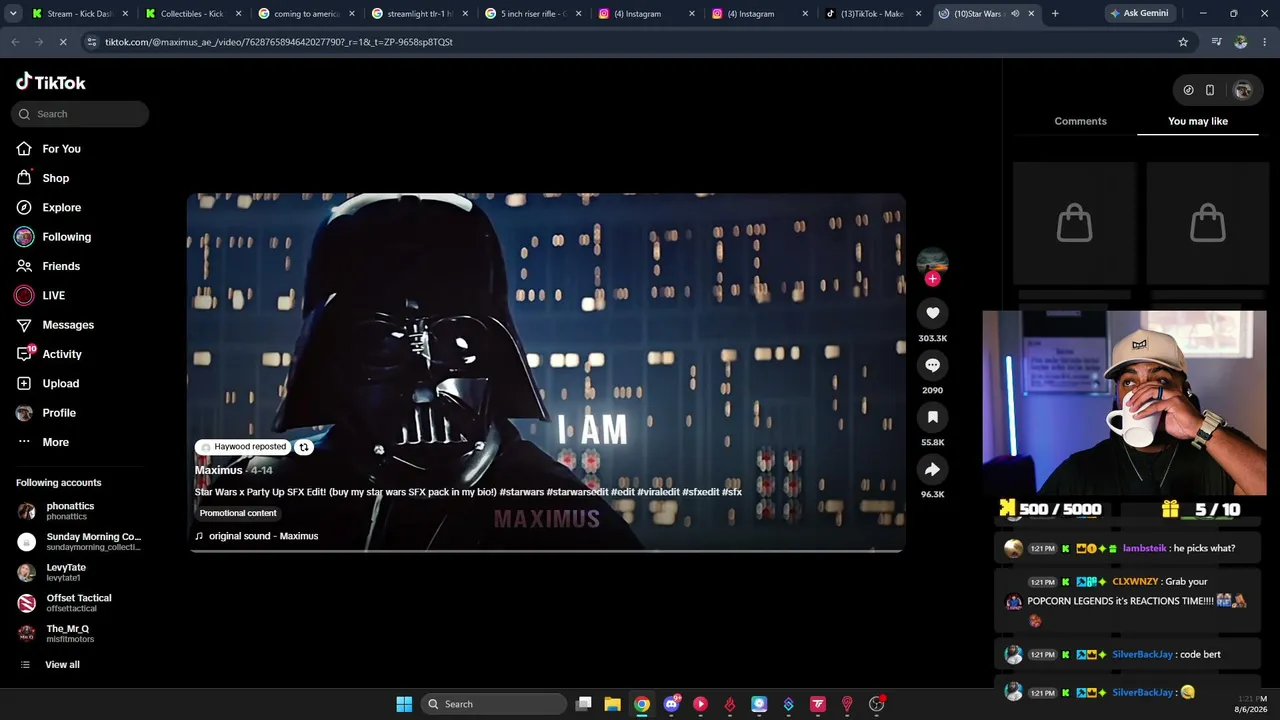Open Discord from the taskbar
Screen dimensions: 1280x720
tap(671, 704)
